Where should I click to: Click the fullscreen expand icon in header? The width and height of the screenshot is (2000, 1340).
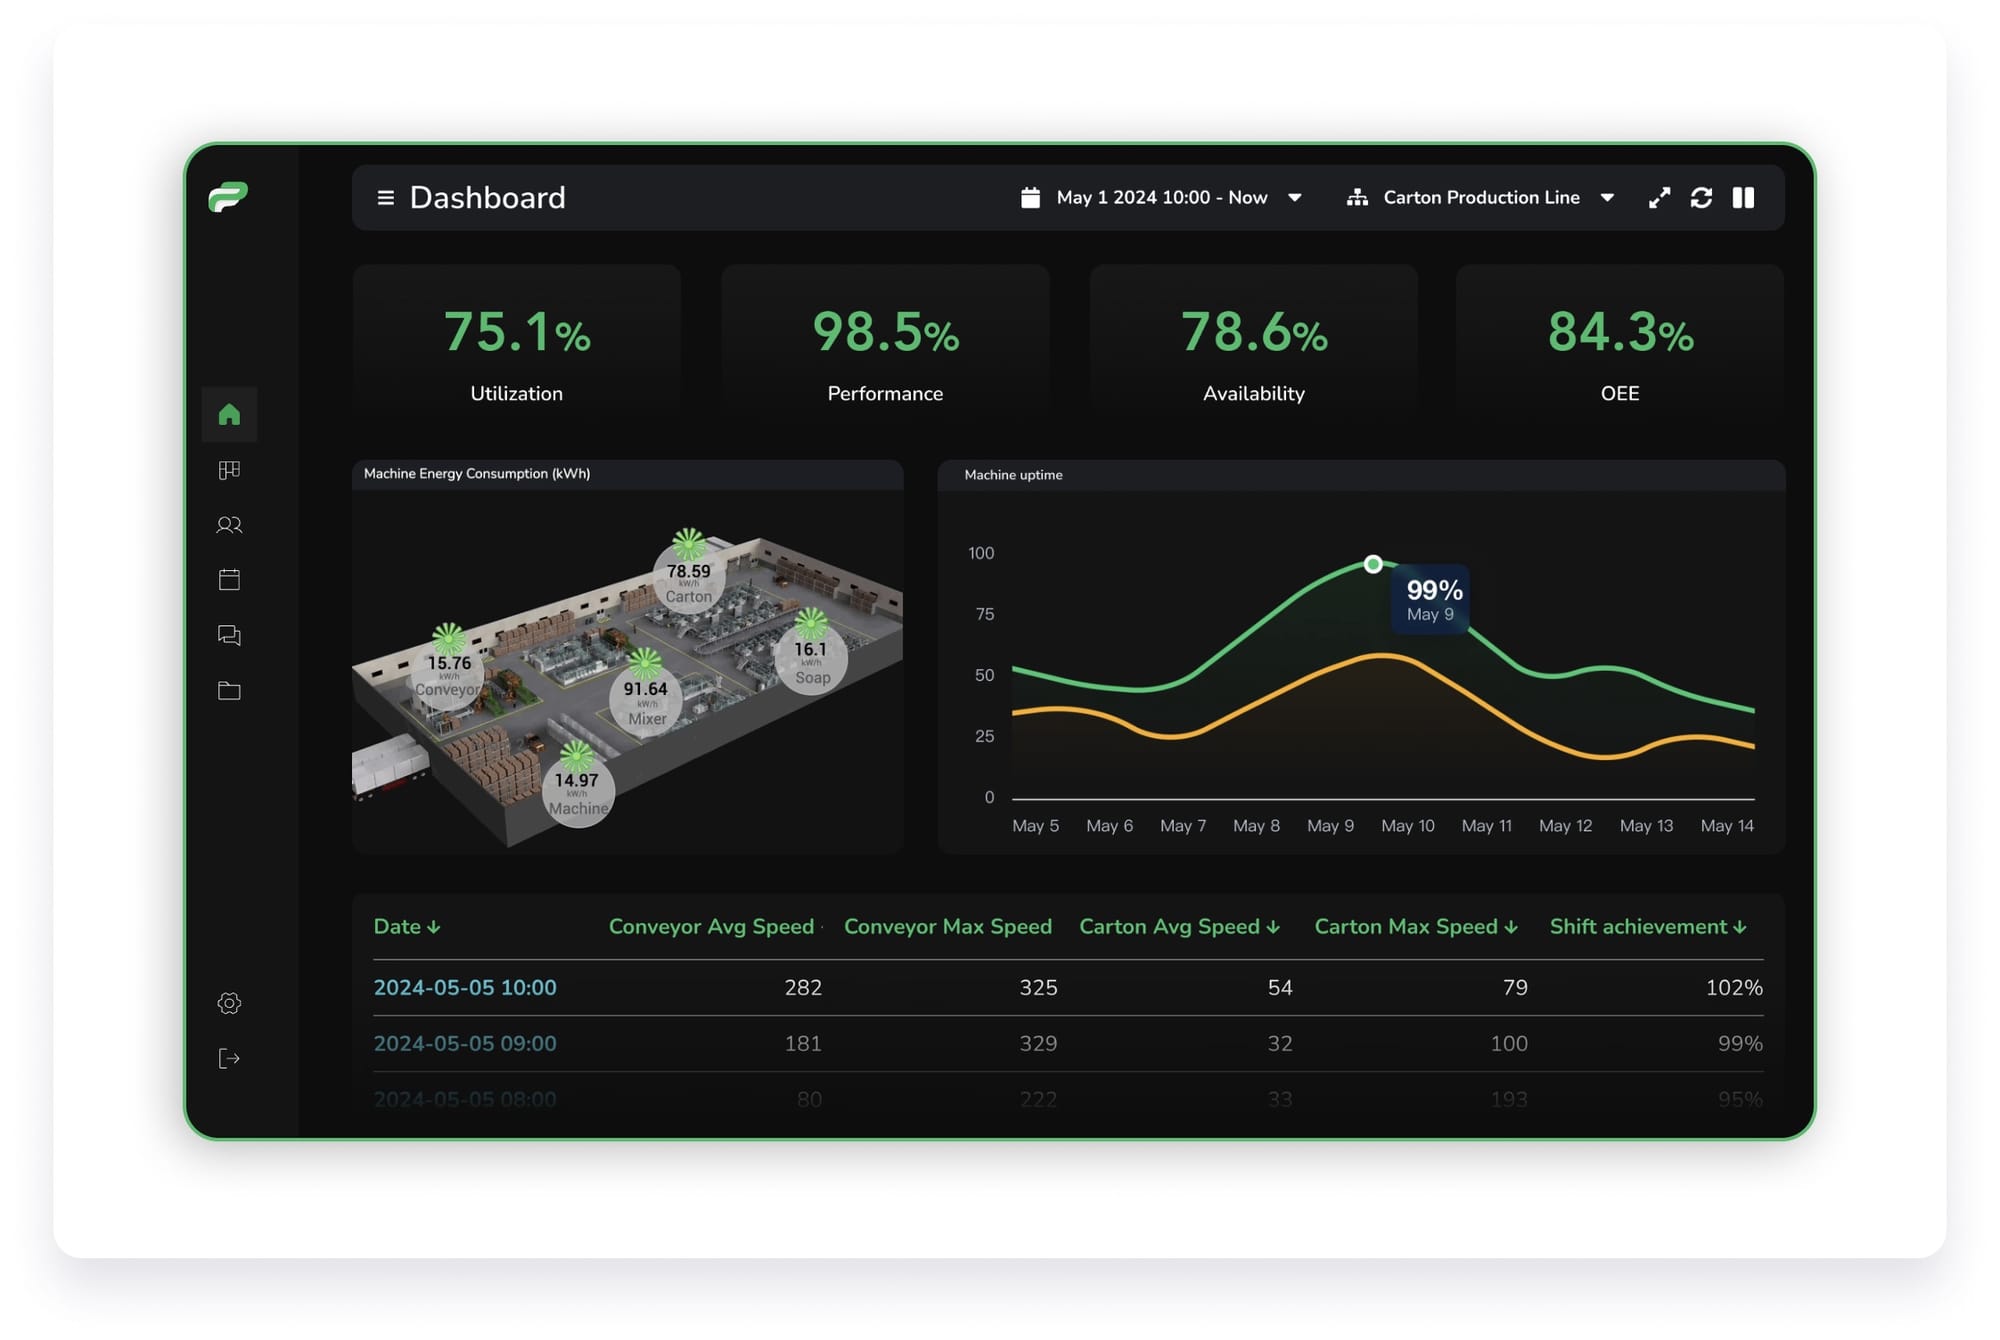point(1659,197)
